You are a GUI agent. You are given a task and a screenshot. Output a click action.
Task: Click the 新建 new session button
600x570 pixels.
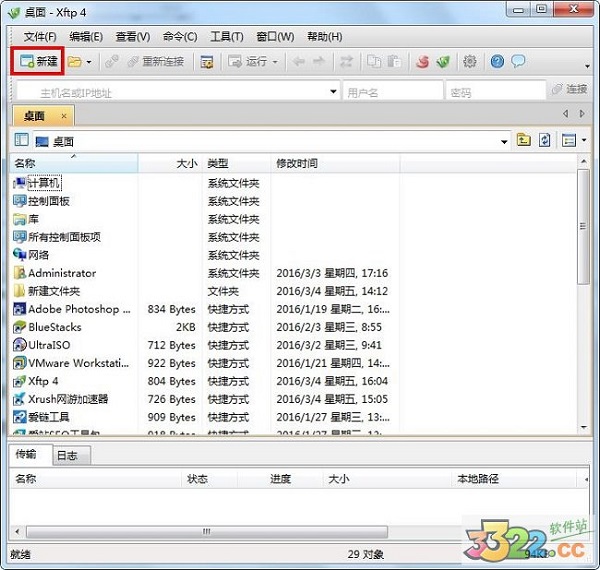click(x=38, y=61)
